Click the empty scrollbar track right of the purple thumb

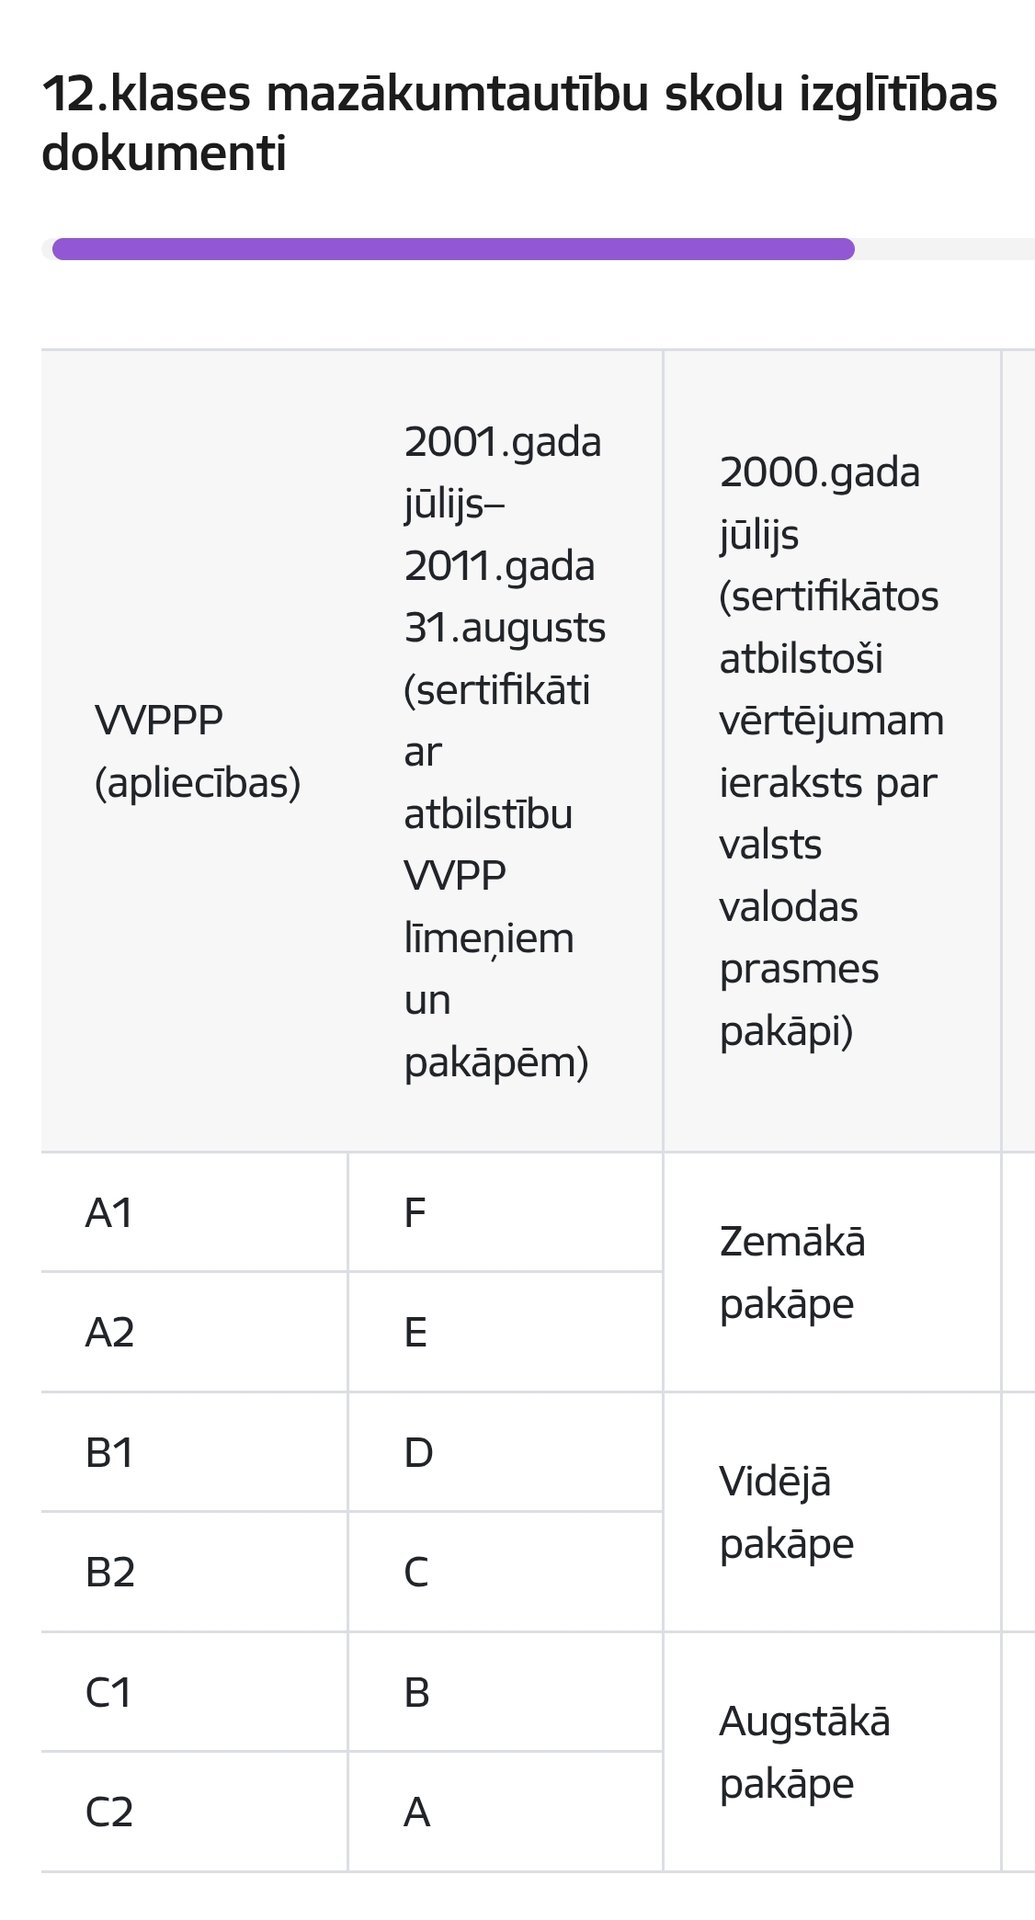943,249
